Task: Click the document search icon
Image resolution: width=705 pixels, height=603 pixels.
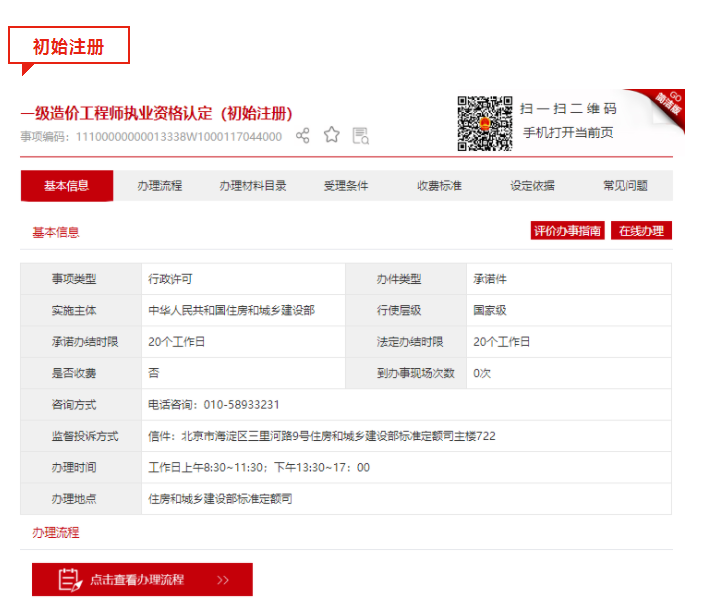Action: click(360, 135)
